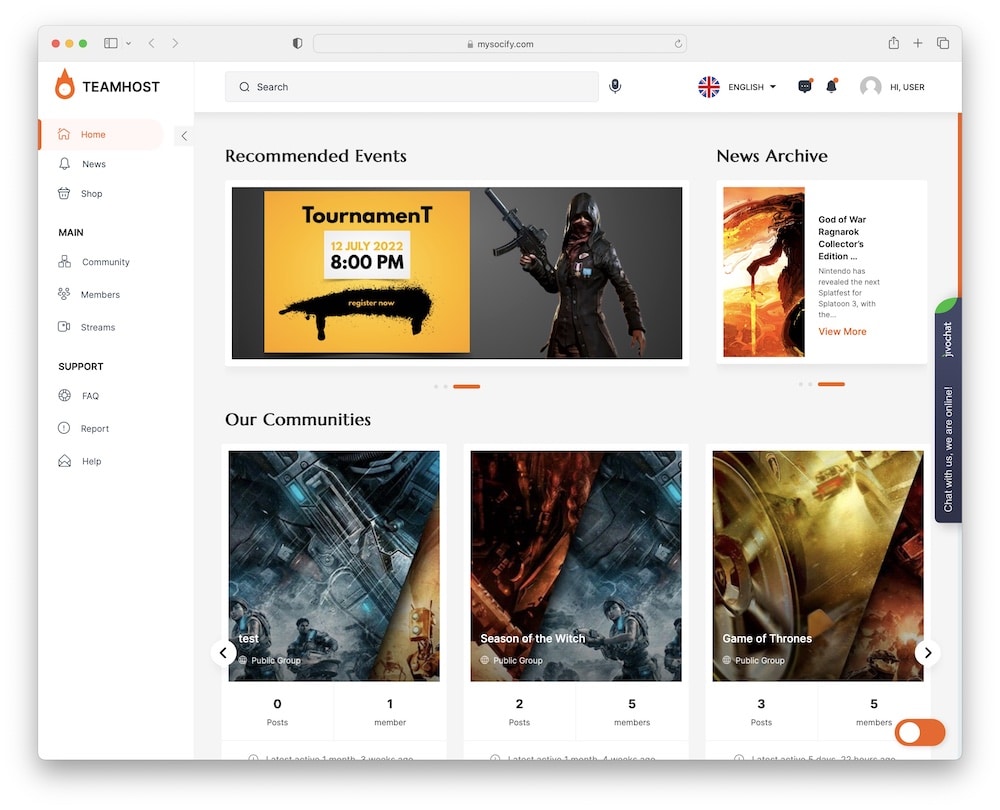1000x810 pixels.
Task: Open a new Safari tab
Action: (918, 43)
